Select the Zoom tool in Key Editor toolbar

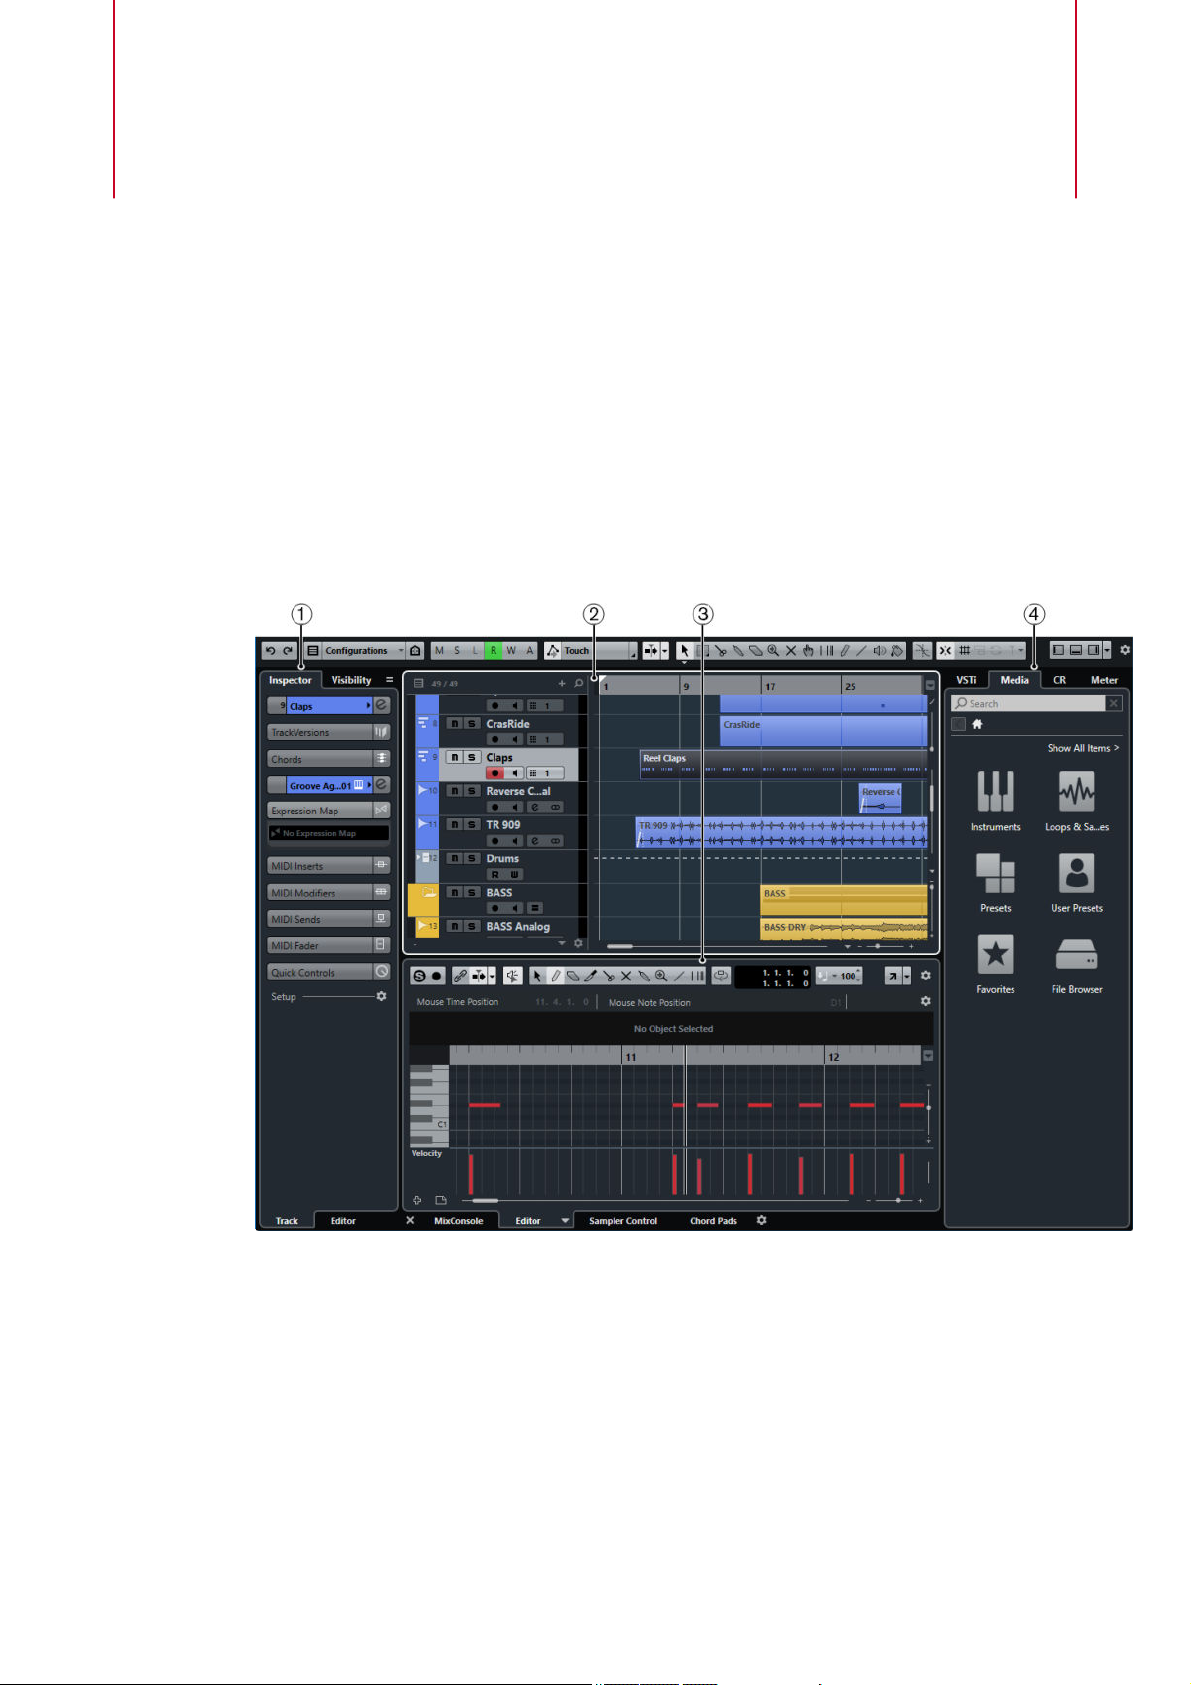pyautogui.click(x=661, y=976)
